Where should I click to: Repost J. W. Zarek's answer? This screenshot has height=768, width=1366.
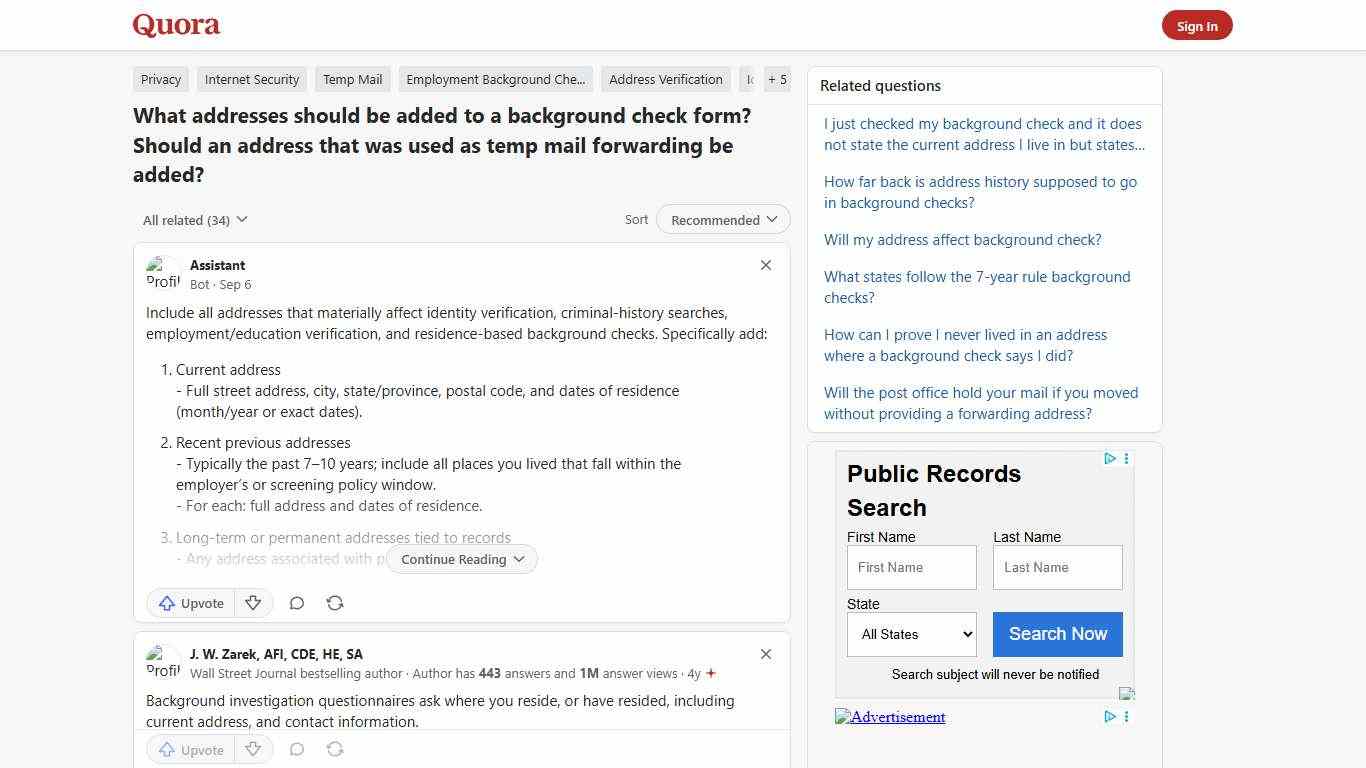335,749
